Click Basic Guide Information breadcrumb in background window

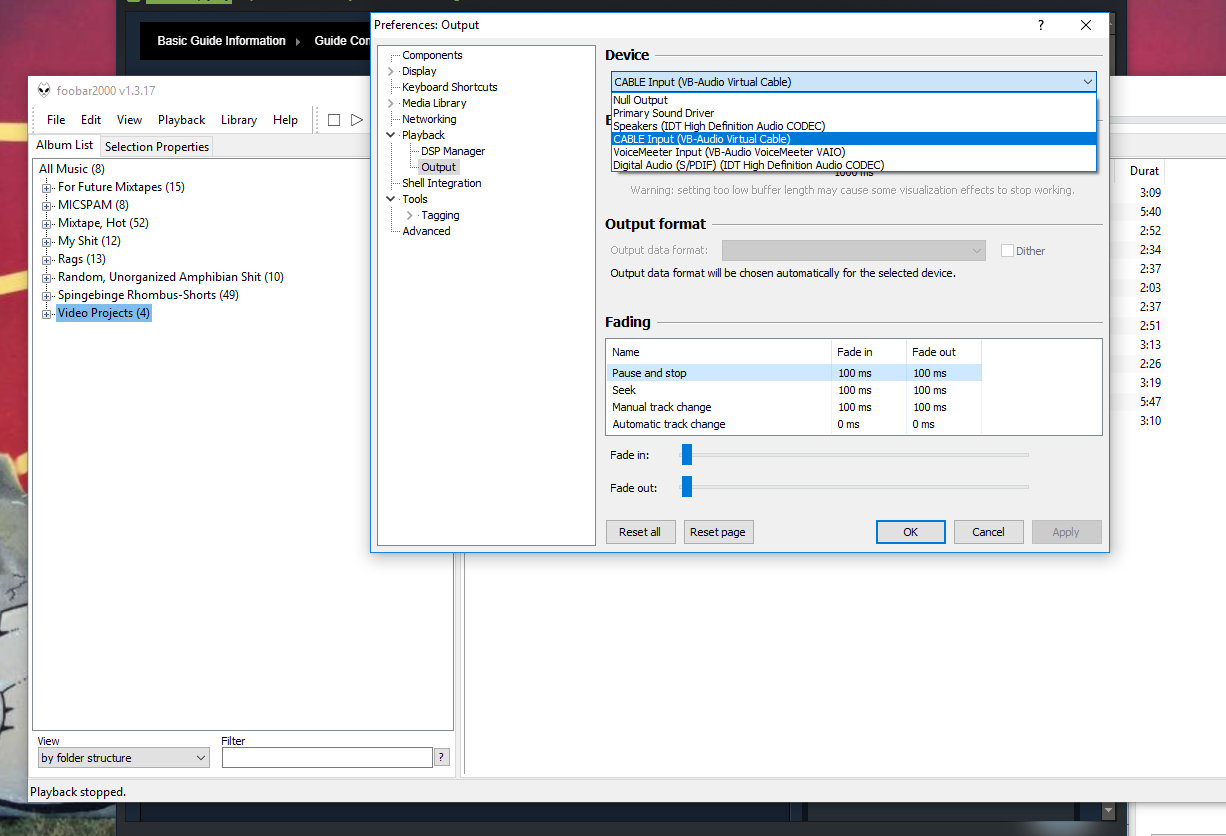tap(221, 41)
